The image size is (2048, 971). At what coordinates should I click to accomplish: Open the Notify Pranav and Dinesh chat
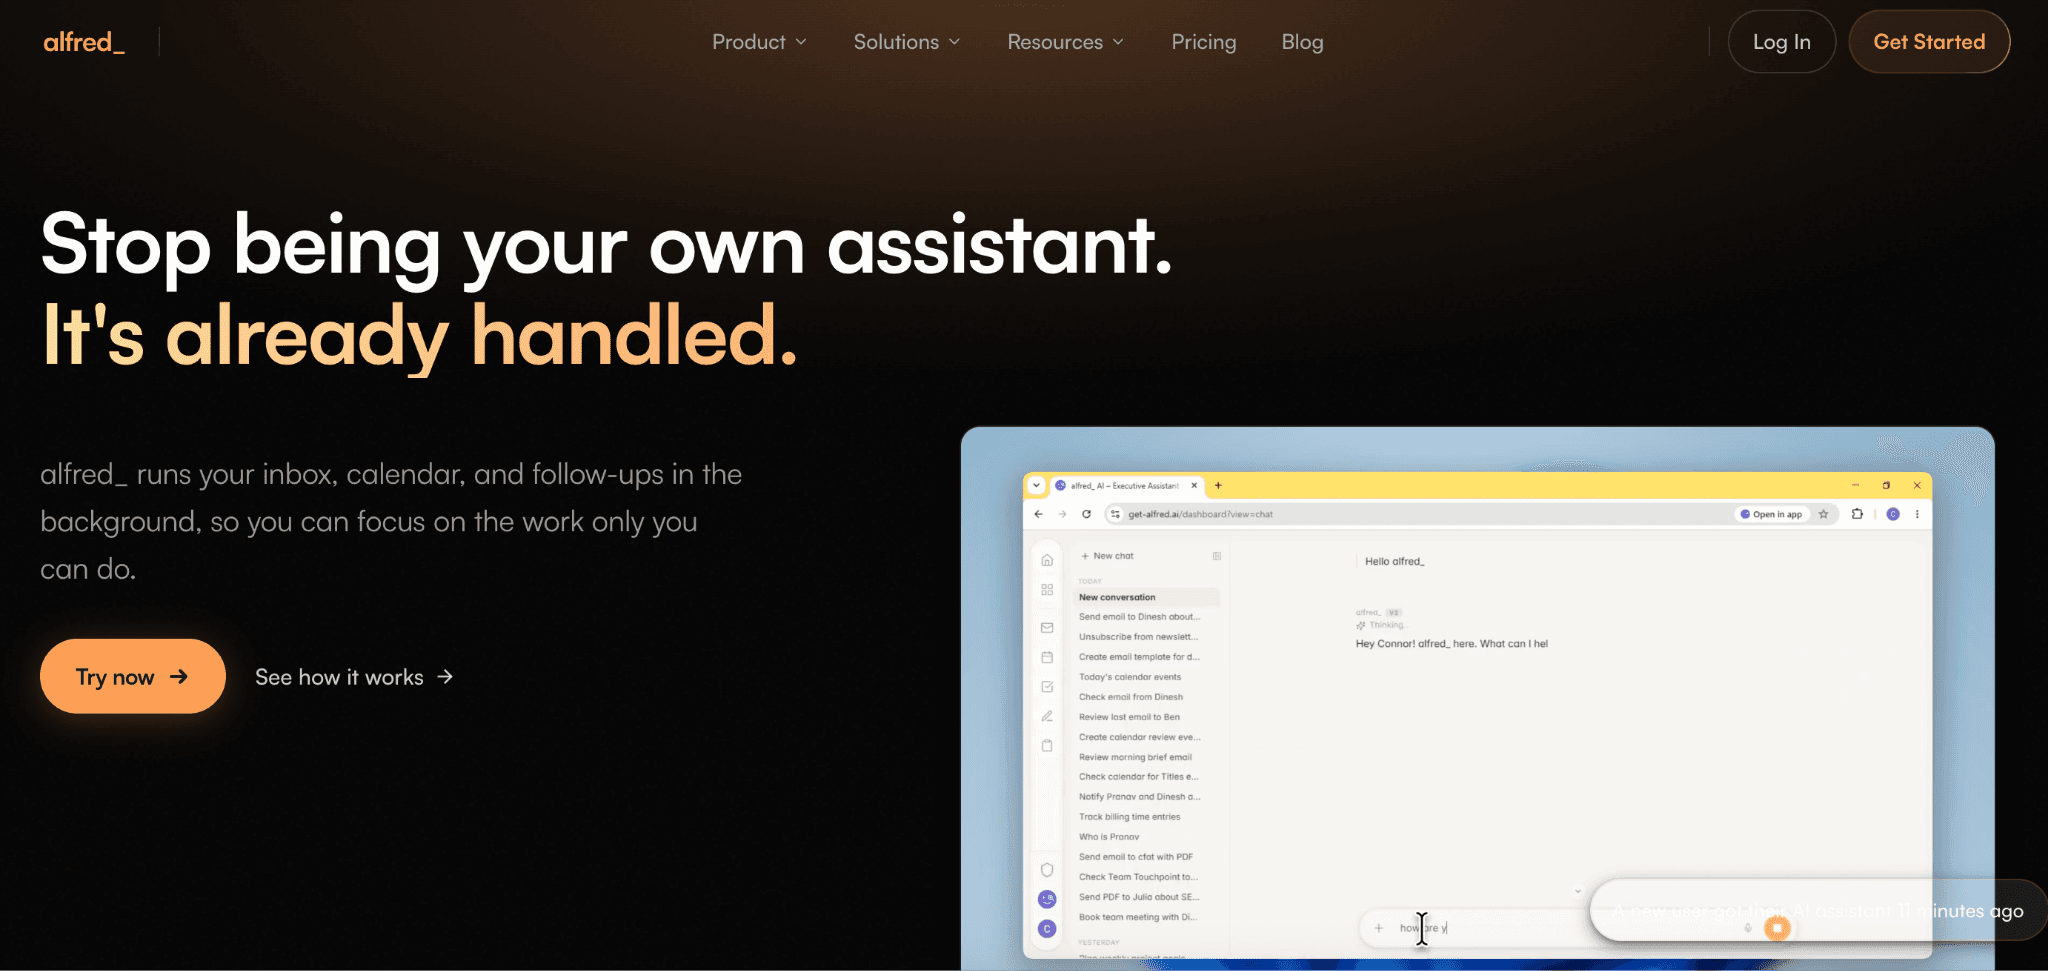click(1139, 797)
